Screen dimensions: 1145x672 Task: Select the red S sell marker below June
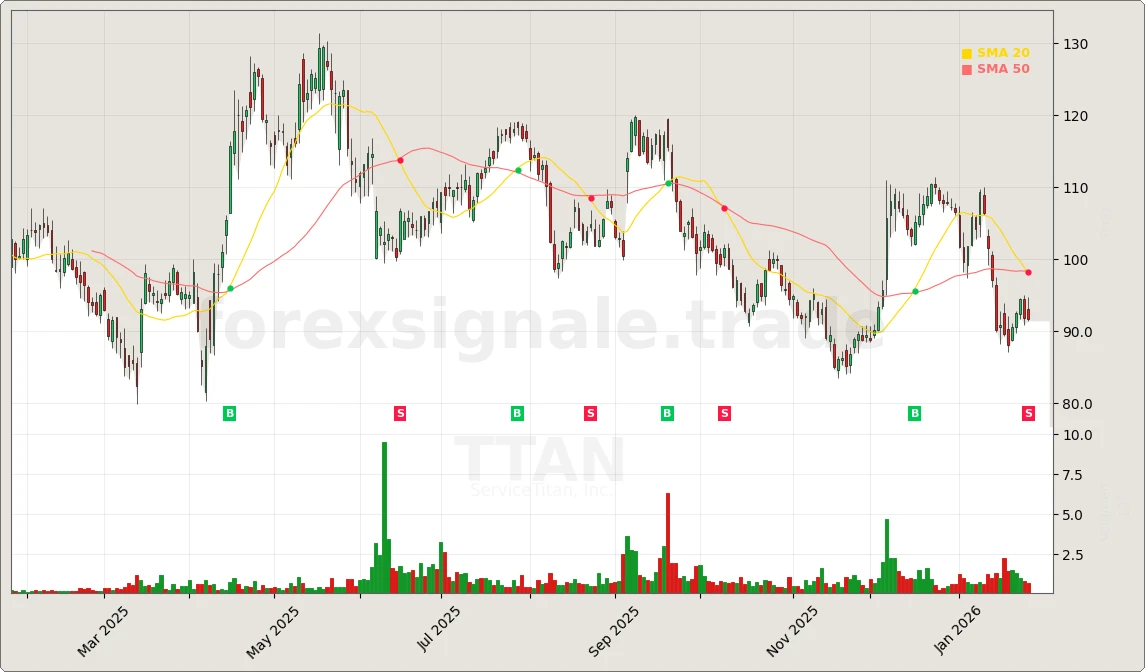(x=399, y=413)
